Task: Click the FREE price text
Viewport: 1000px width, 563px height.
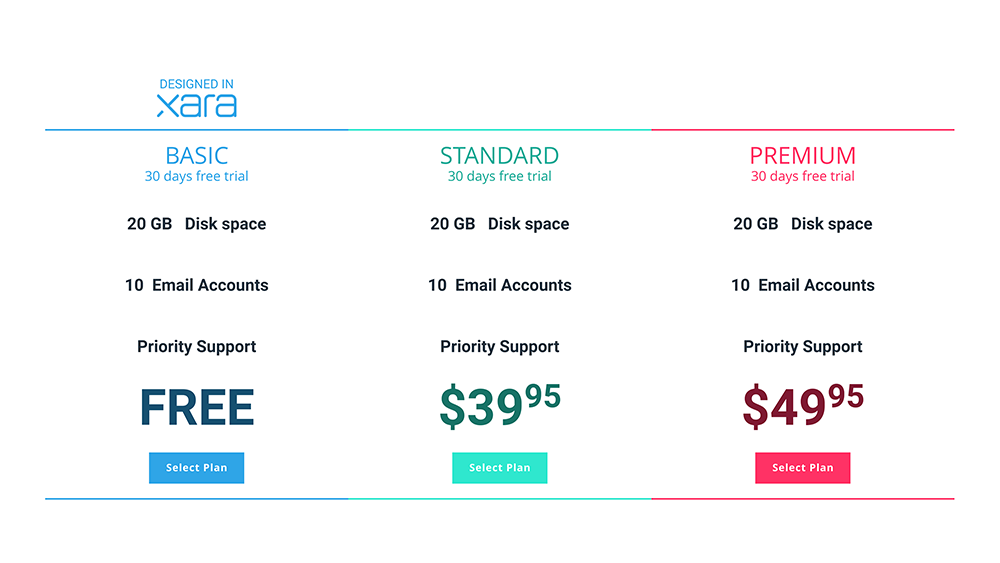Action: click(x=197, y=407)
